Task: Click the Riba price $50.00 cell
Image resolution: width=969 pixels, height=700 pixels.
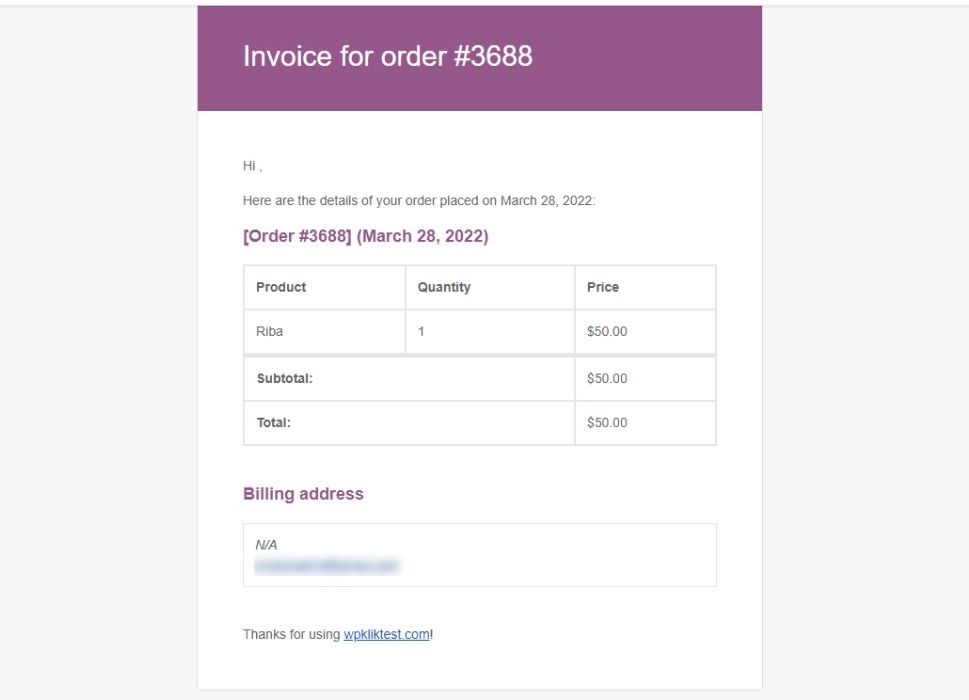Action: coord(645,332)
